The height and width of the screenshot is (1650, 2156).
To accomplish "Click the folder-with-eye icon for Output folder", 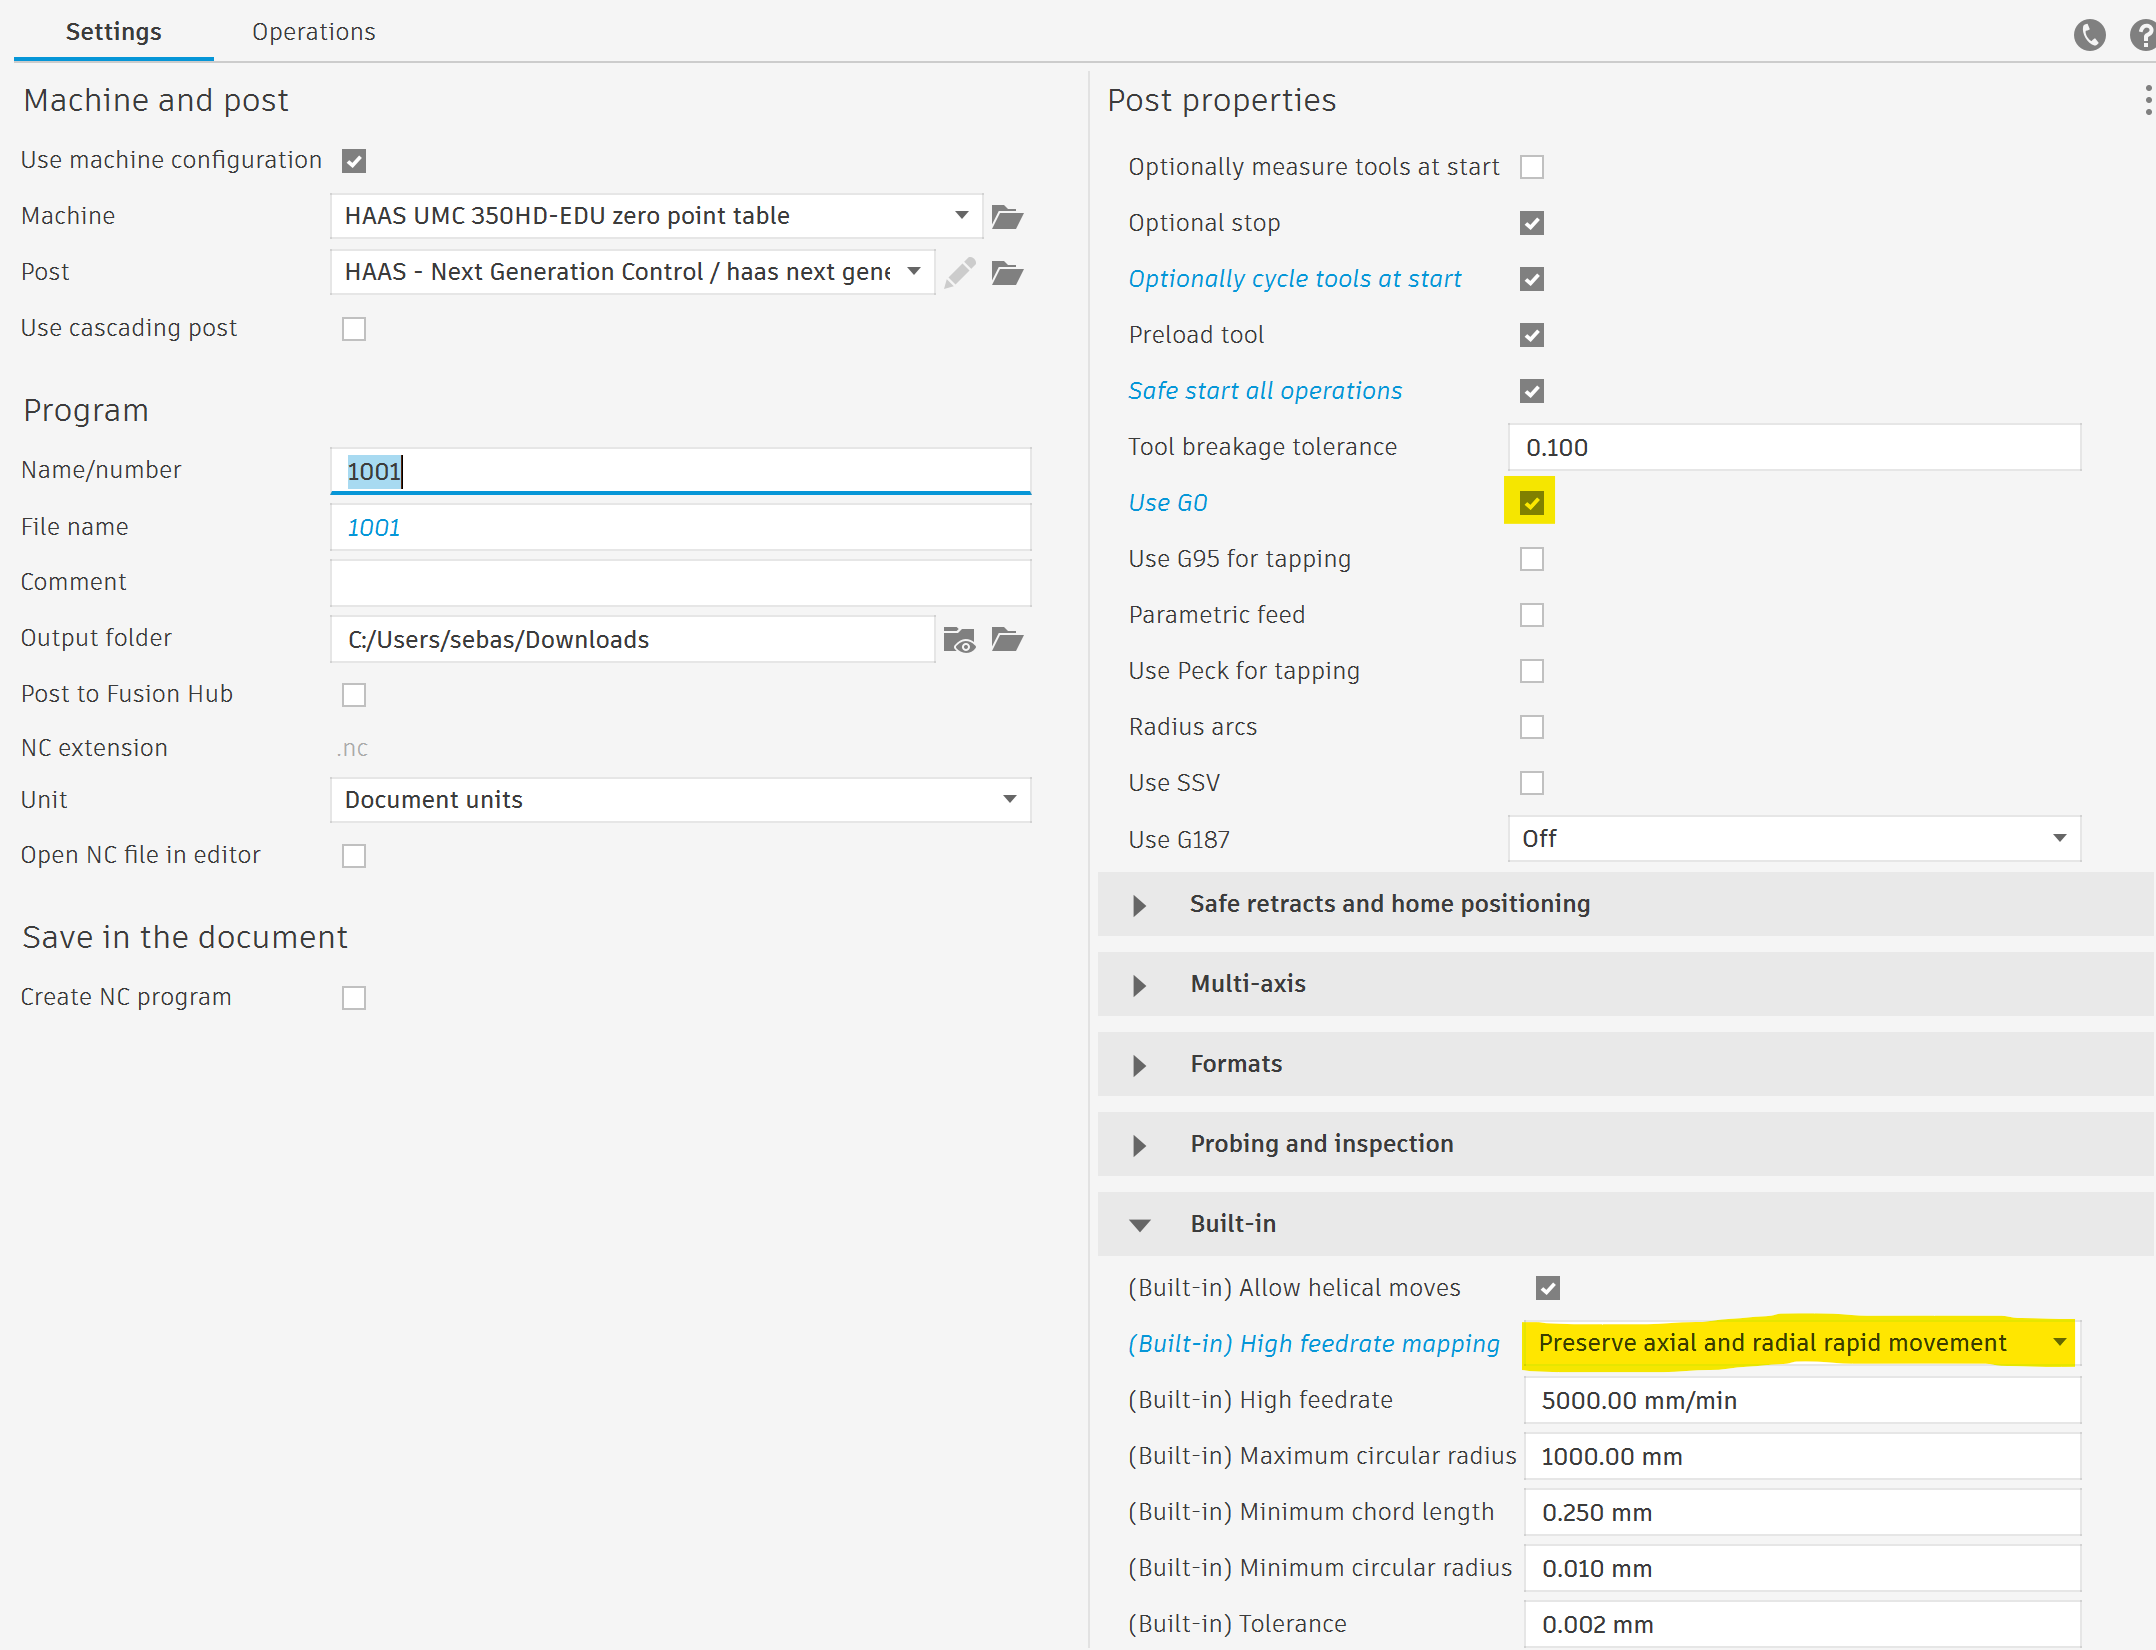I will click(959, 640).
